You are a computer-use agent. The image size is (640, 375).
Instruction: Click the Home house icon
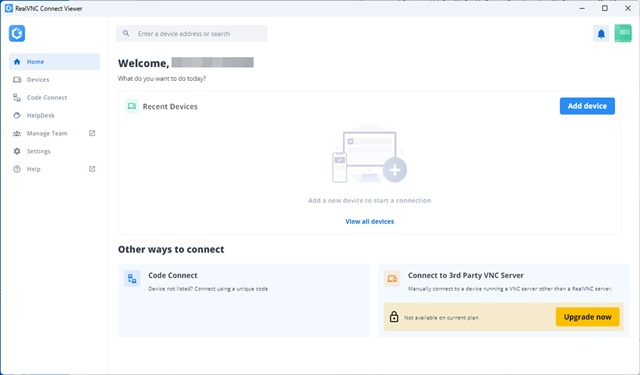click(17, 62)
